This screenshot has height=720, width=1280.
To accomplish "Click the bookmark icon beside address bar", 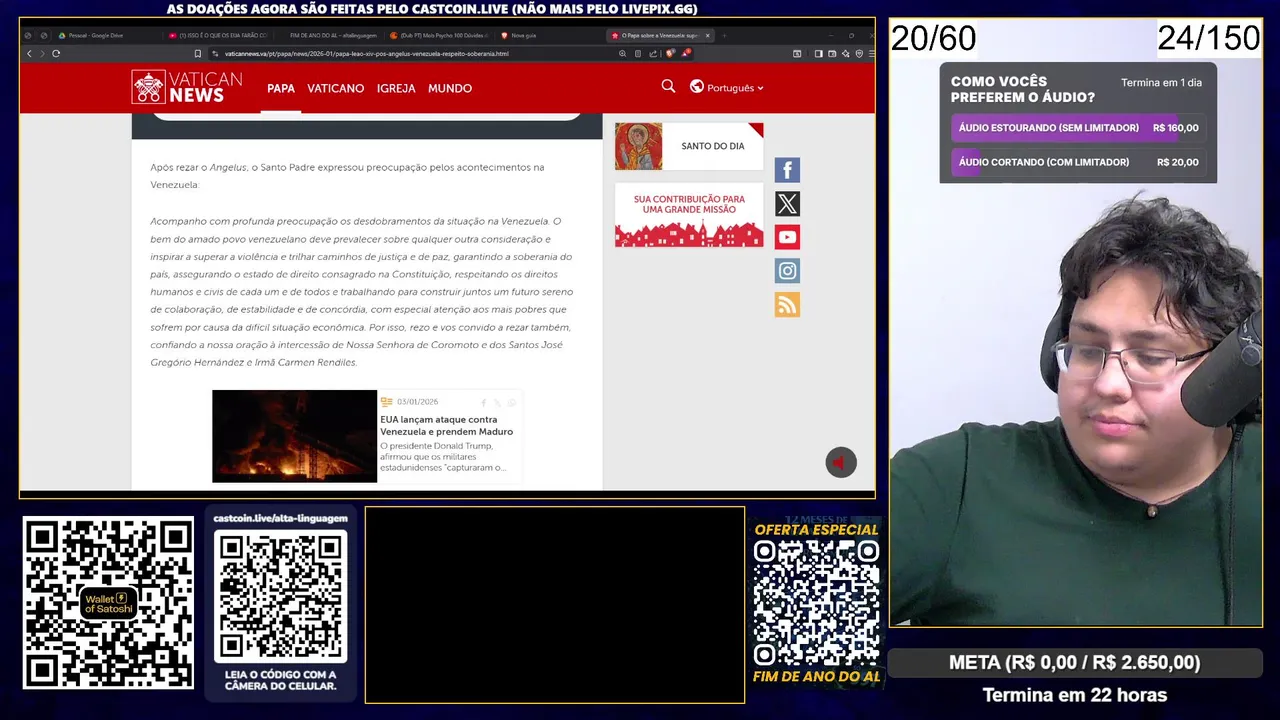I will coord(197,53).
